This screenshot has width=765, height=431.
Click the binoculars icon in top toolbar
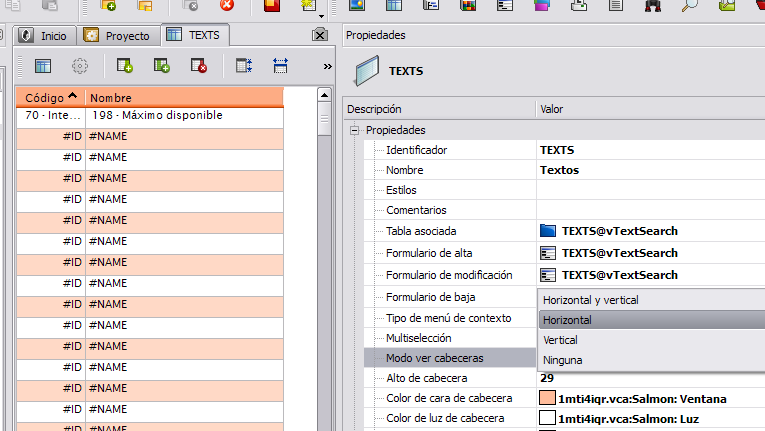pos(653,6)
